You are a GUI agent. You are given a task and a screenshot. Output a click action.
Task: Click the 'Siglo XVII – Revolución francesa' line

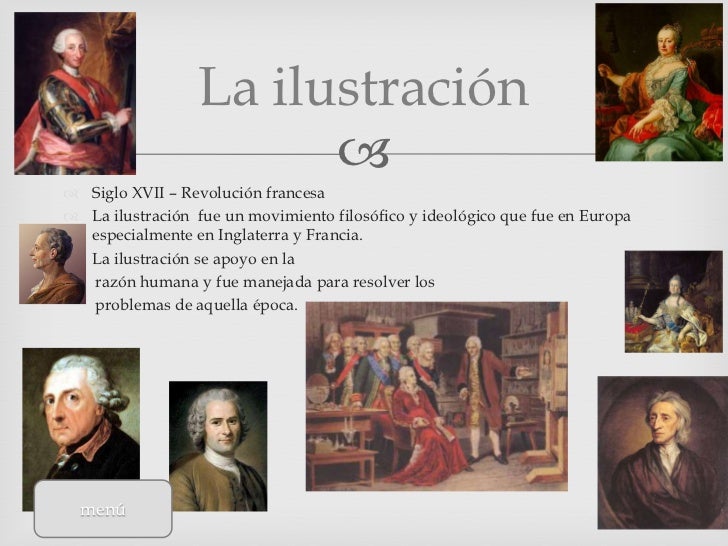pos(208,192)
